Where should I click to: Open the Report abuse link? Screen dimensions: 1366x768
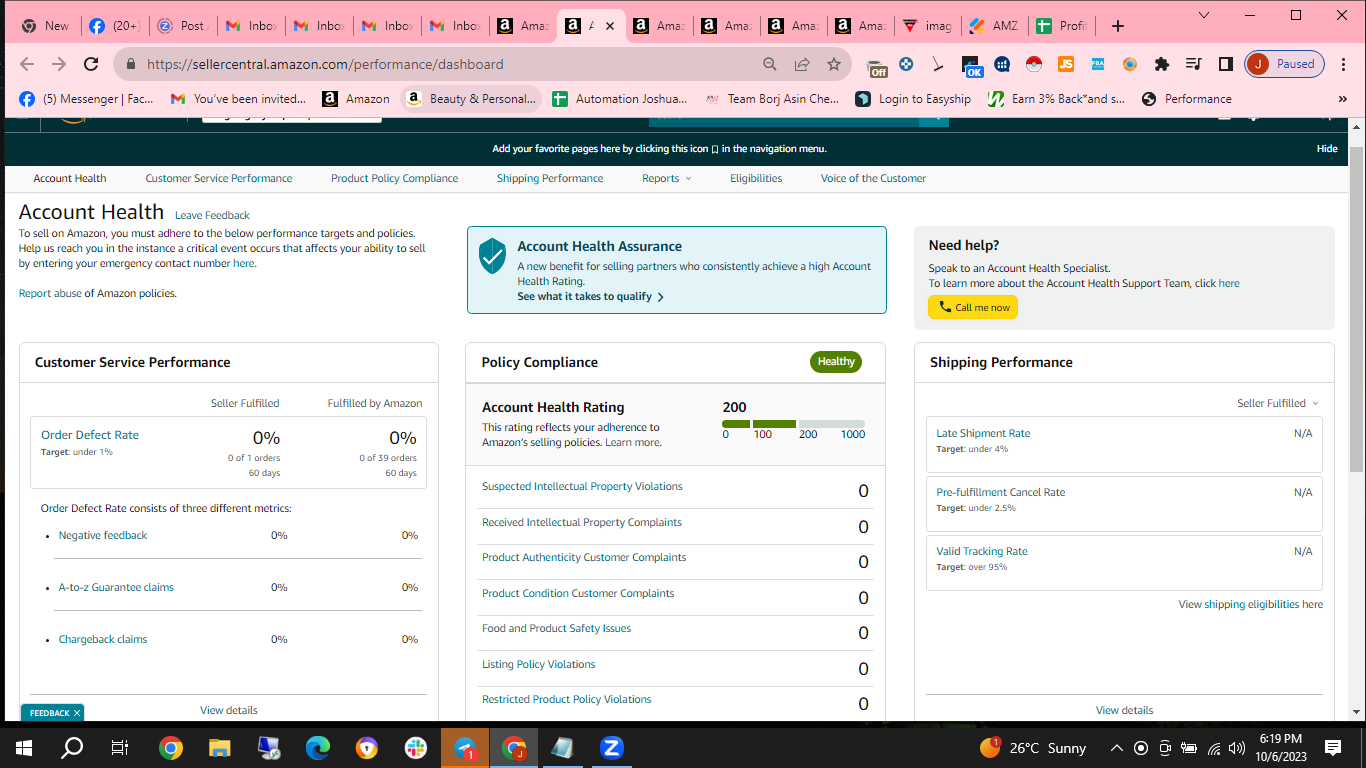[50, 294]
